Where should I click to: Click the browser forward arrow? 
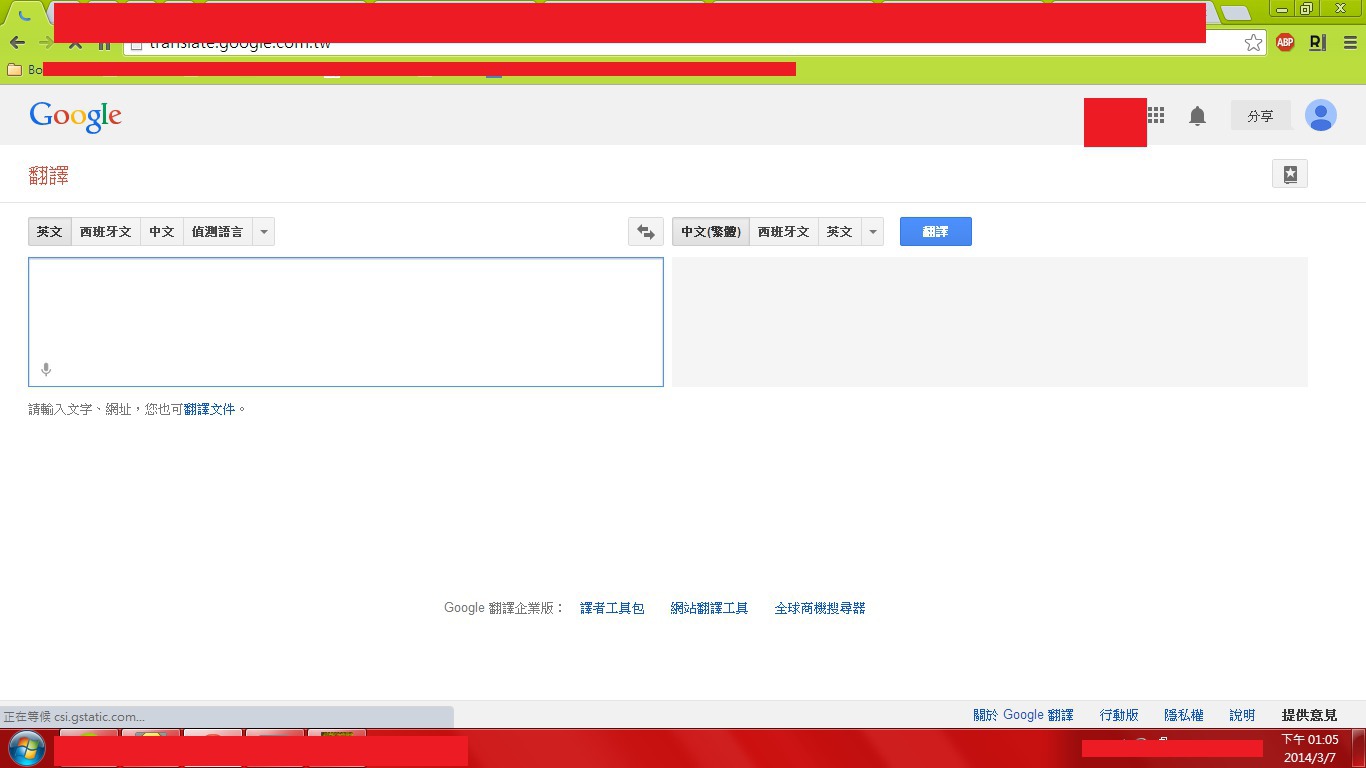45,43
